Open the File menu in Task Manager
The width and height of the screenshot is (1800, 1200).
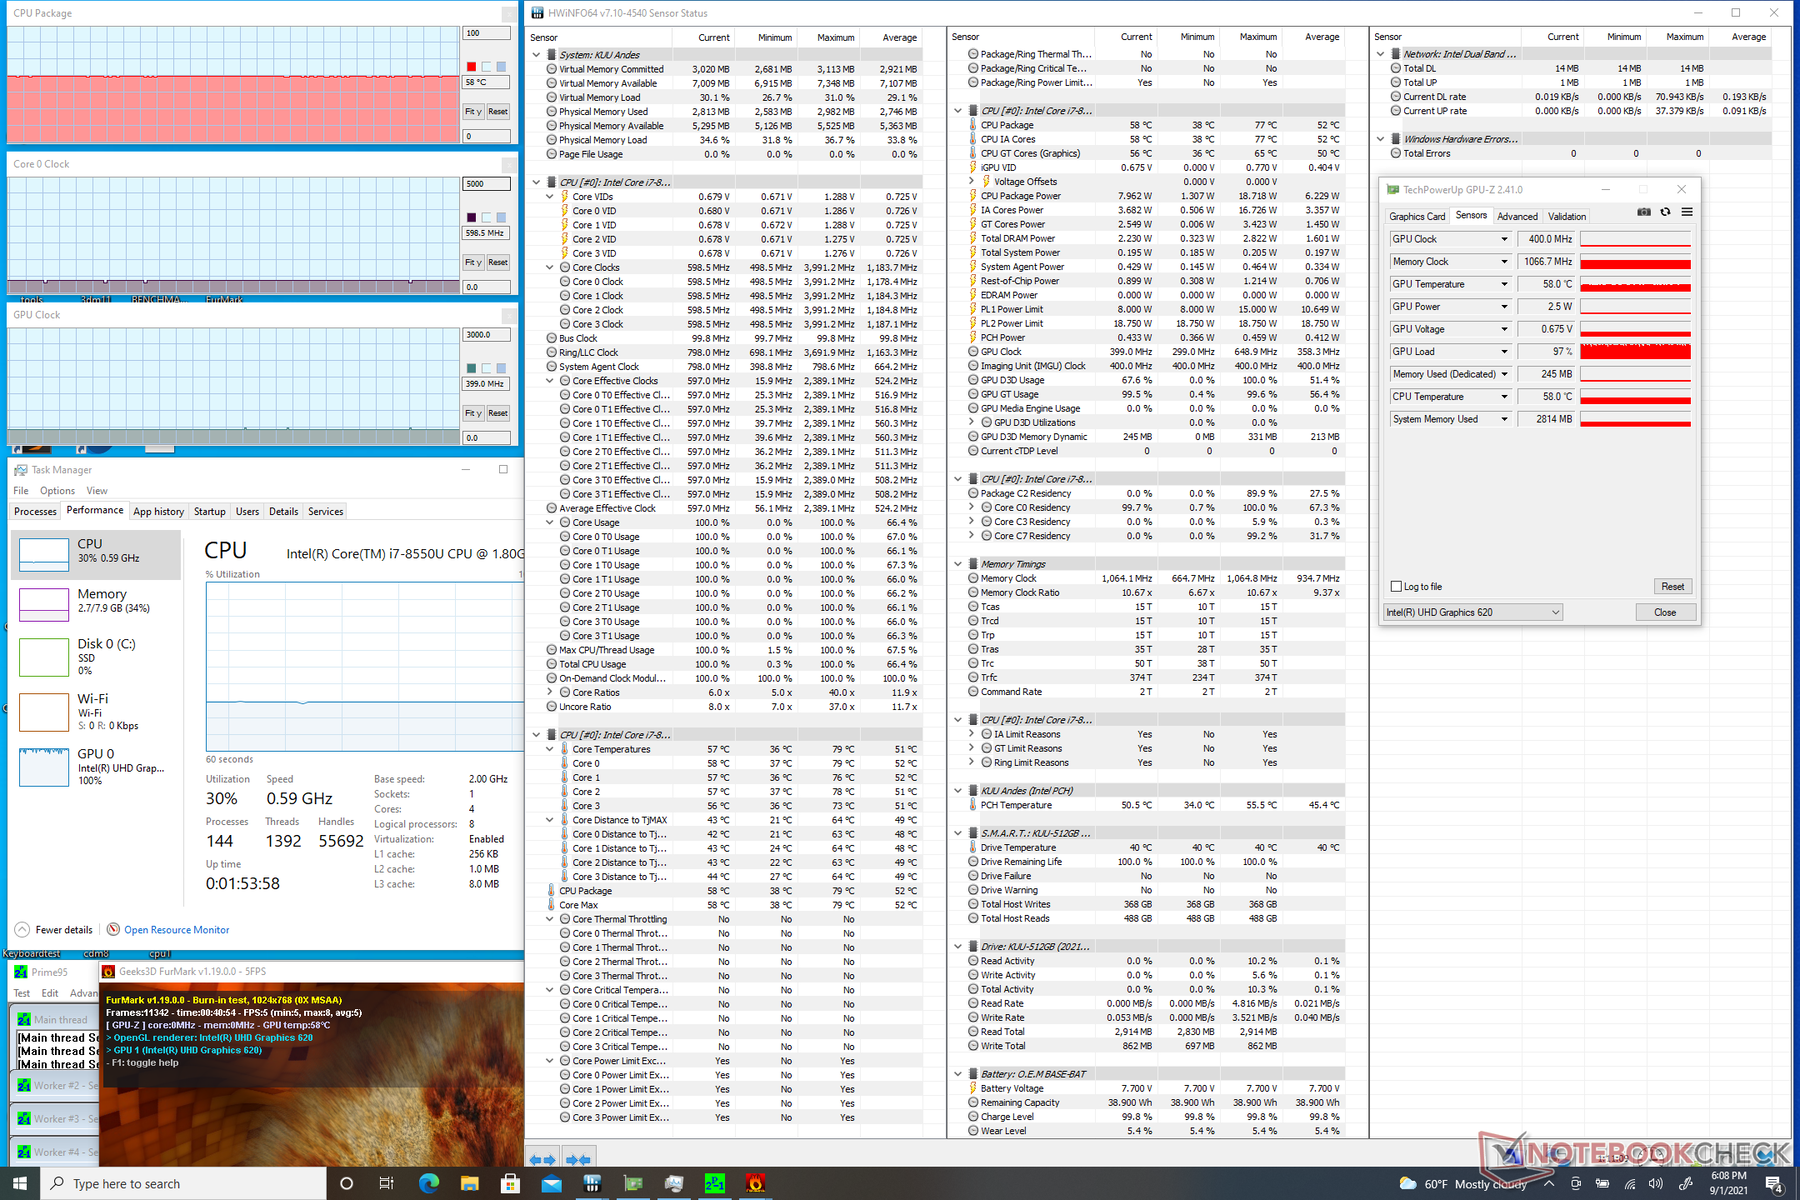(21, 491)
